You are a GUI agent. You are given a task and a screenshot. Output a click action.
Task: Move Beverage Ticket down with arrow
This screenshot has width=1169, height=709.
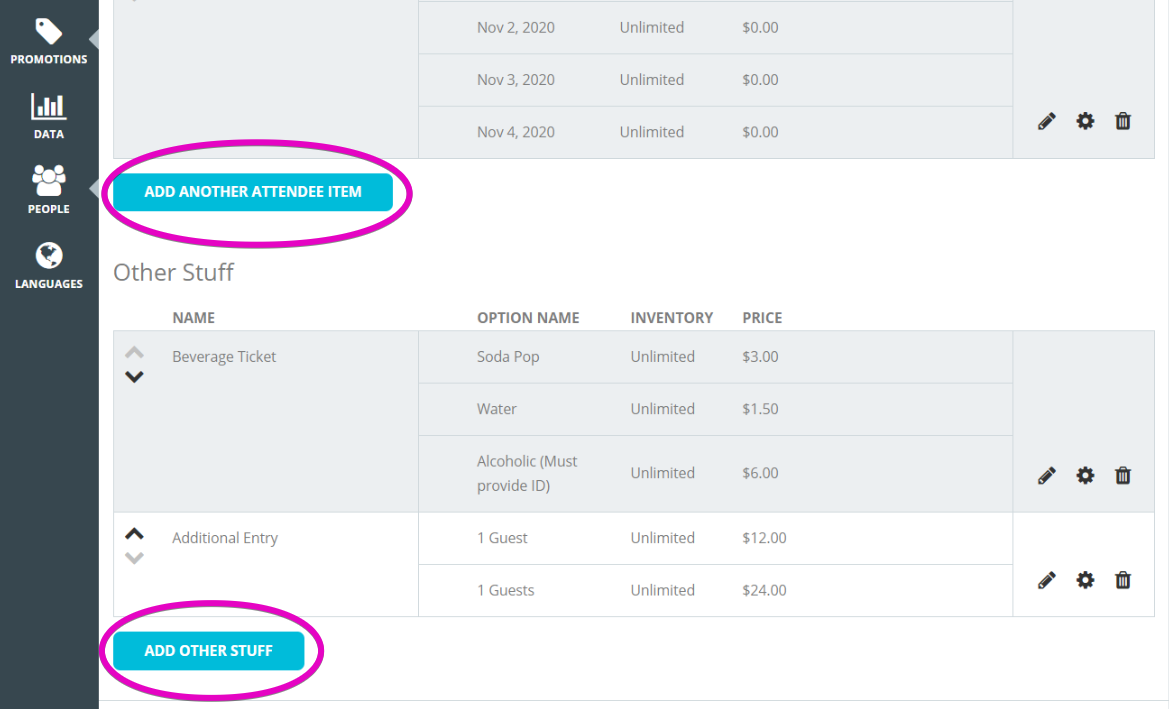[134, 377]
